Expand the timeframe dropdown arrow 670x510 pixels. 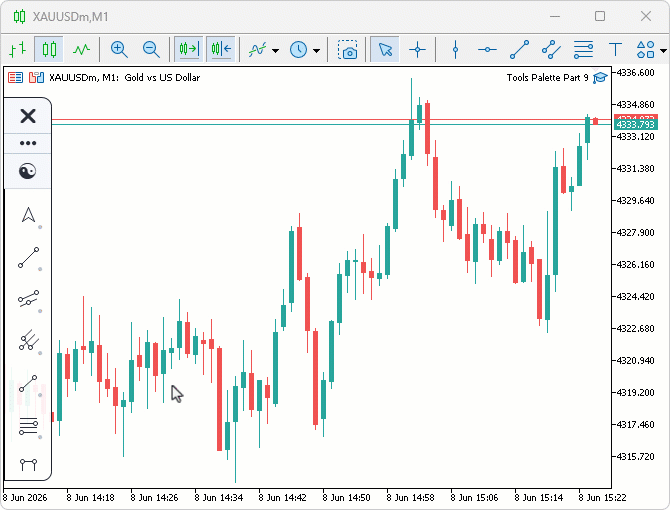[317, 50]
